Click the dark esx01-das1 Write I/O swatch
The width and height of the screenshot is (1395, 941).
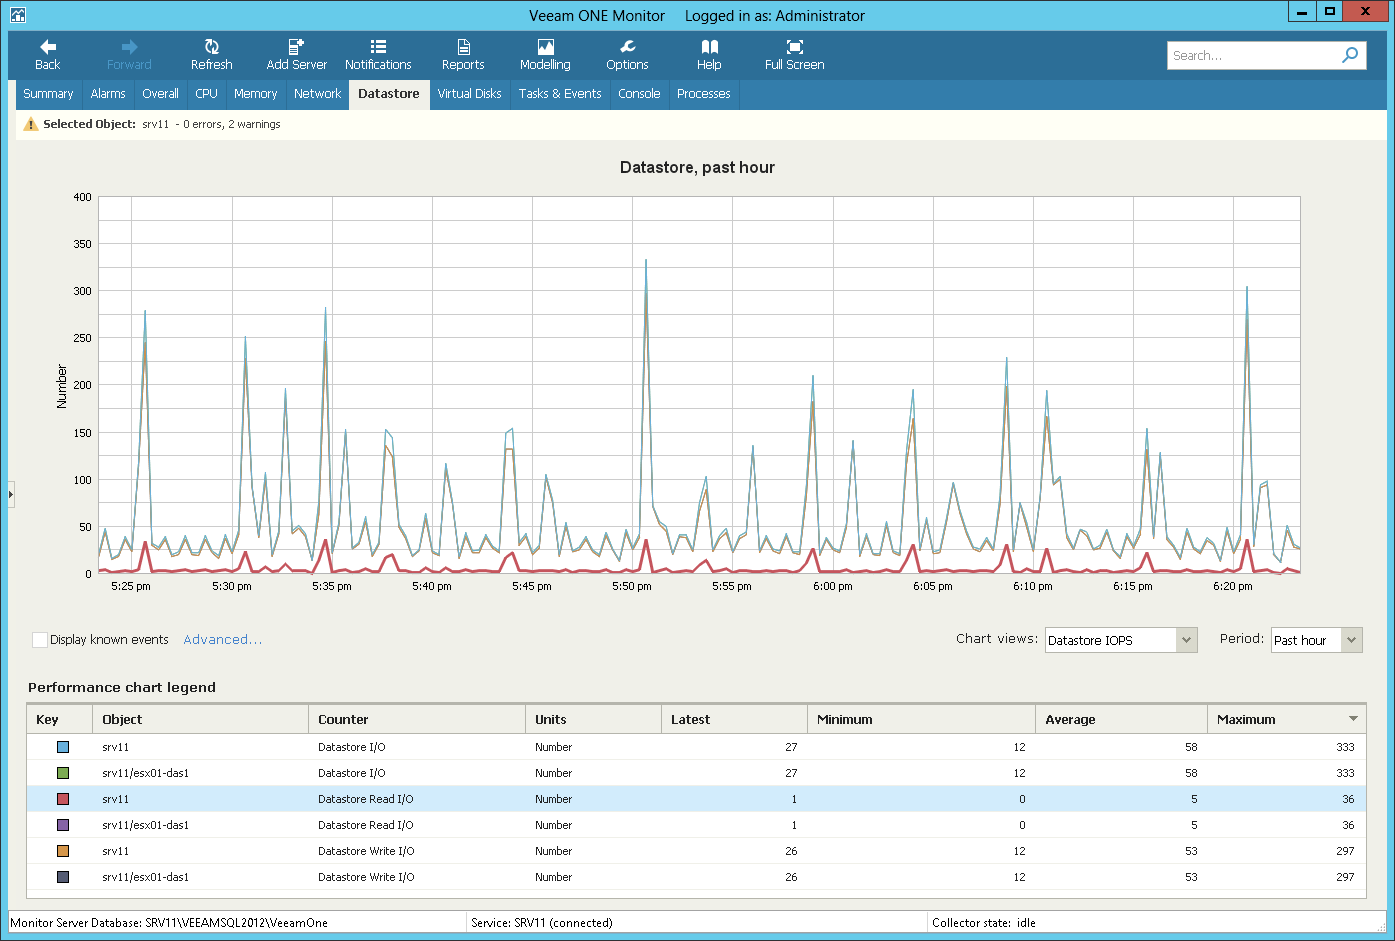[x=63, y=877]
